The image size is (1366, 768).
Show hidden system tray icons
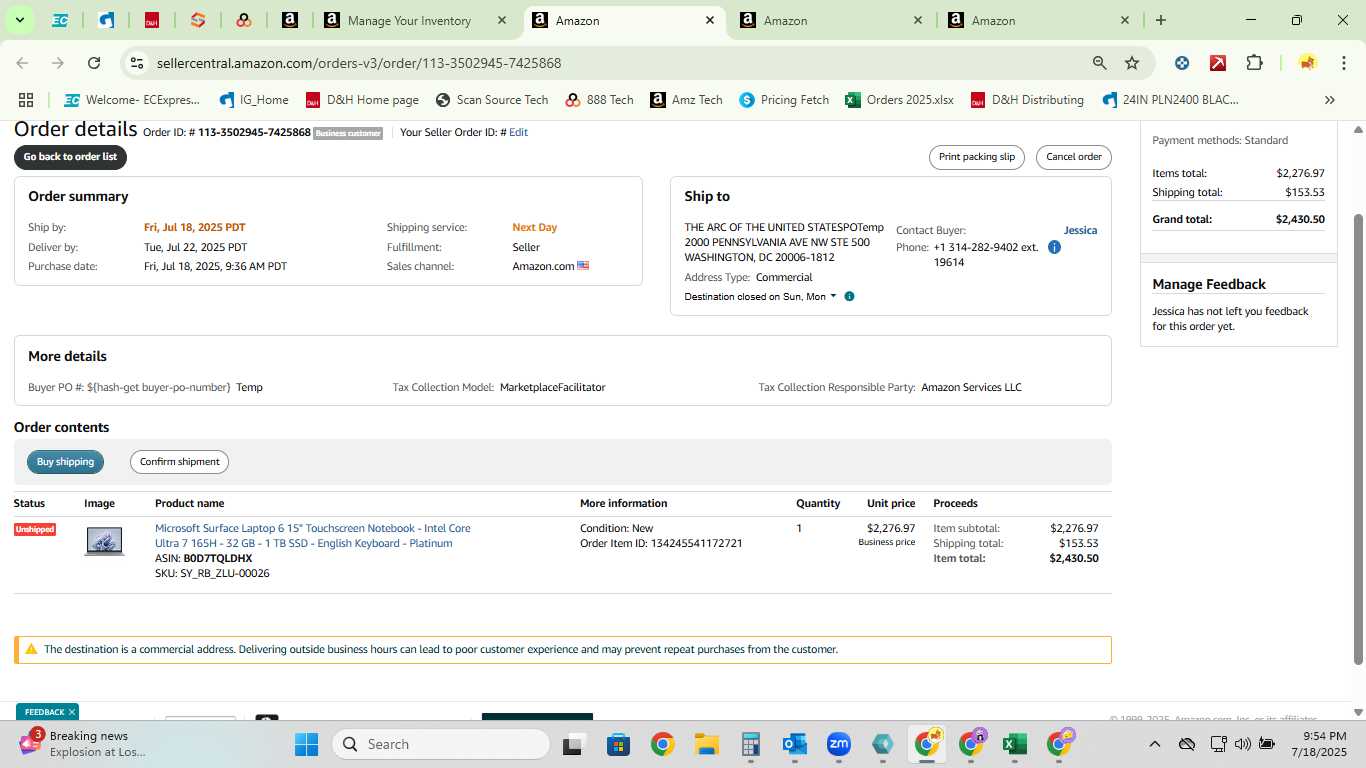[x=1154, y=744]
